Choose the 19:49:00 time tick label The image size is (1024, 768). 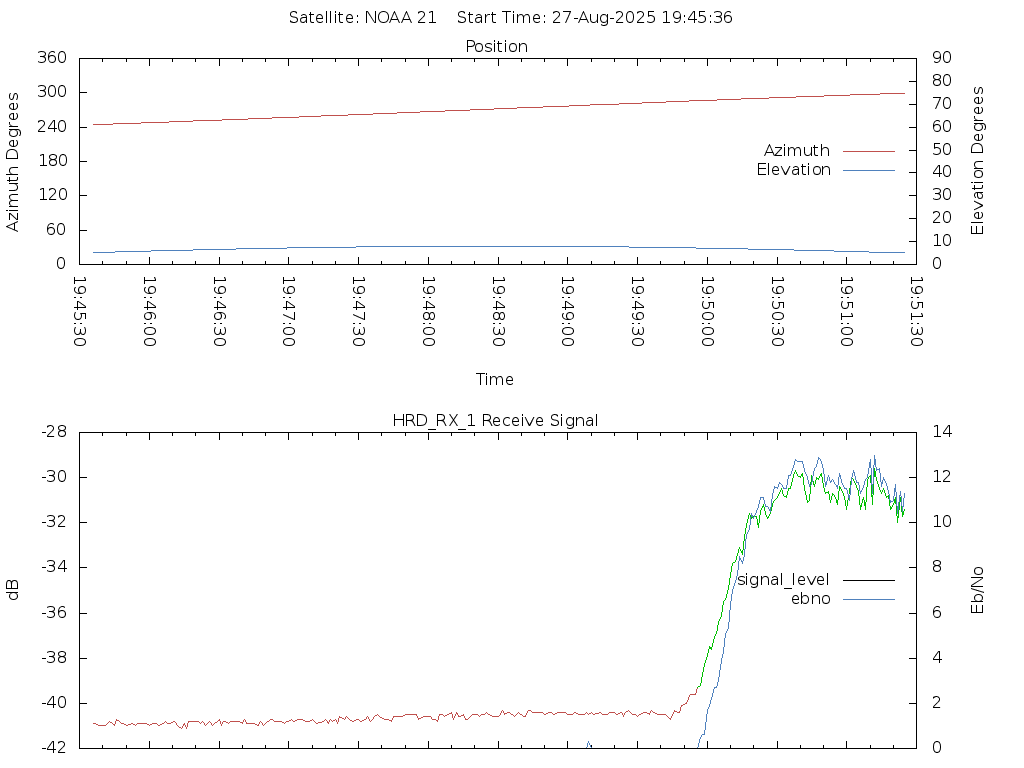pyautogui.click(x=568, y=312)
